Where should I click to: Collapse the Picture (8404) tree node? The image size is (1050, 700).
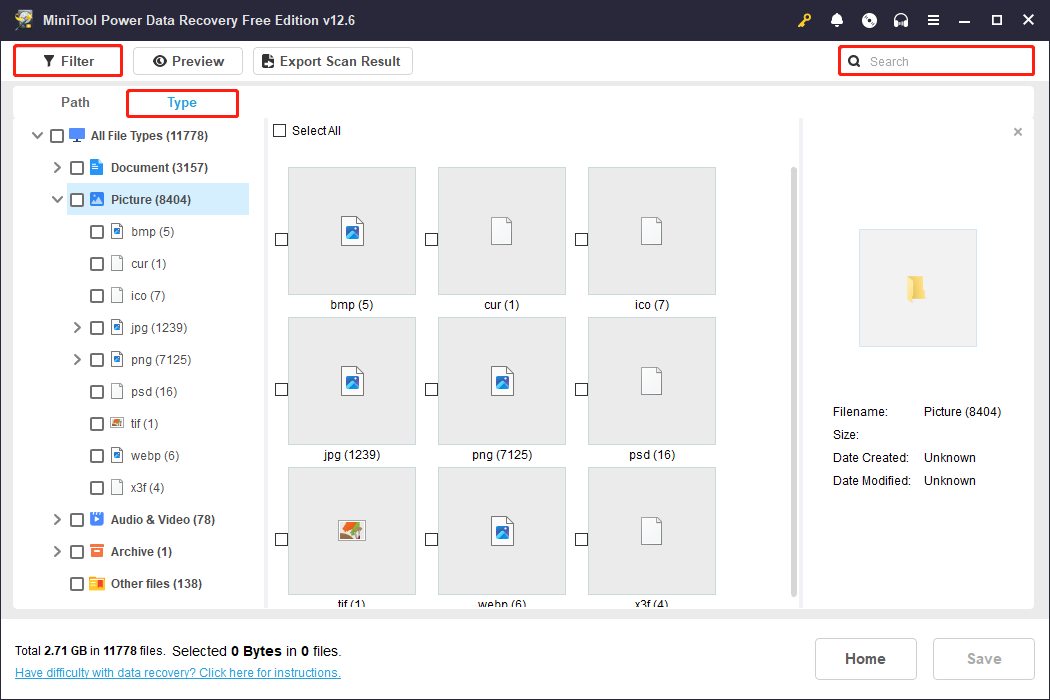[x=57, y=200]
